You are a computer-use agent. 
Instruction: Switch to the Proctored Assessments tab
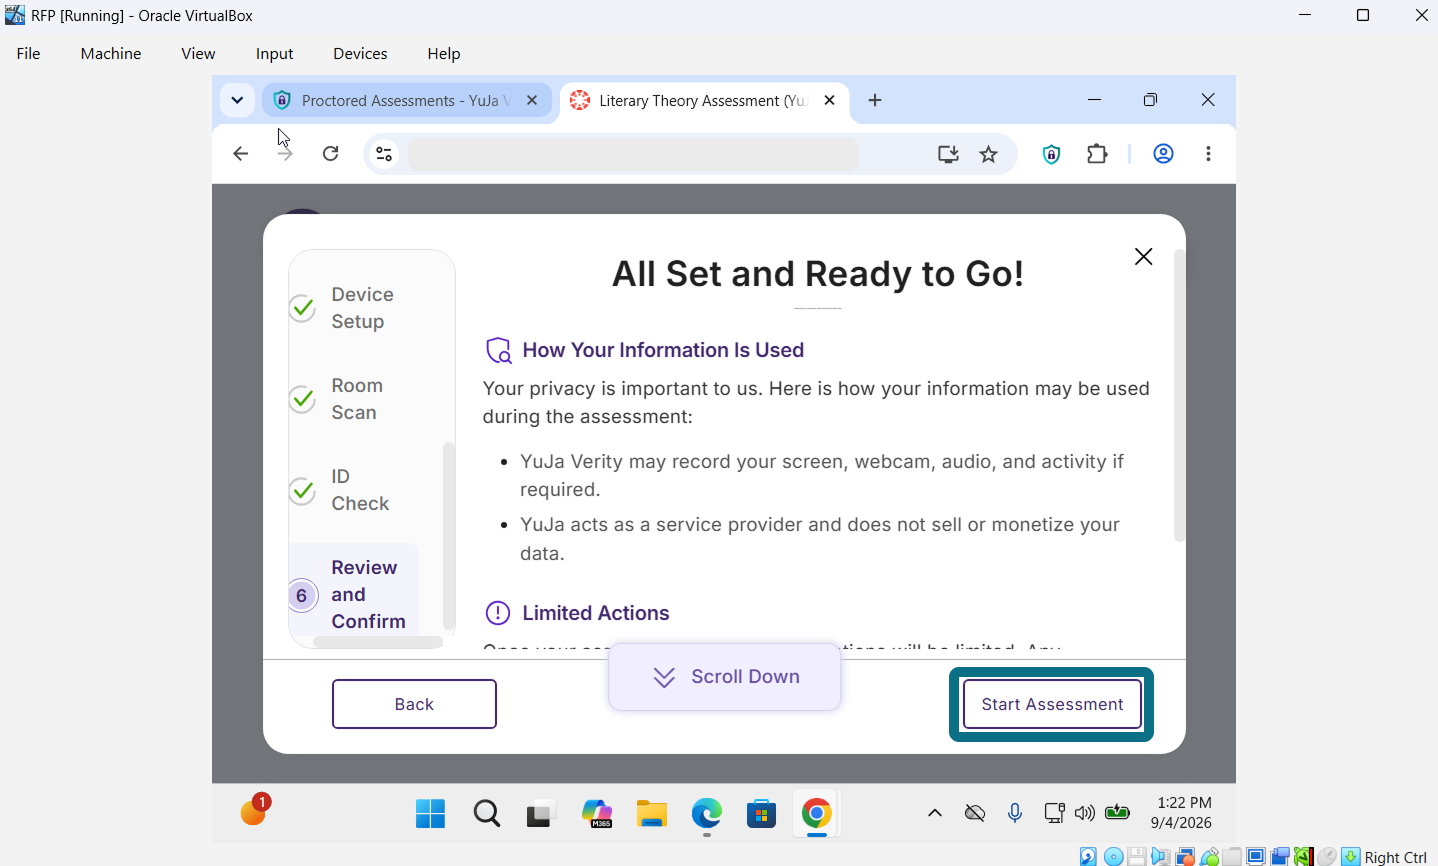(x=407, y=100)
